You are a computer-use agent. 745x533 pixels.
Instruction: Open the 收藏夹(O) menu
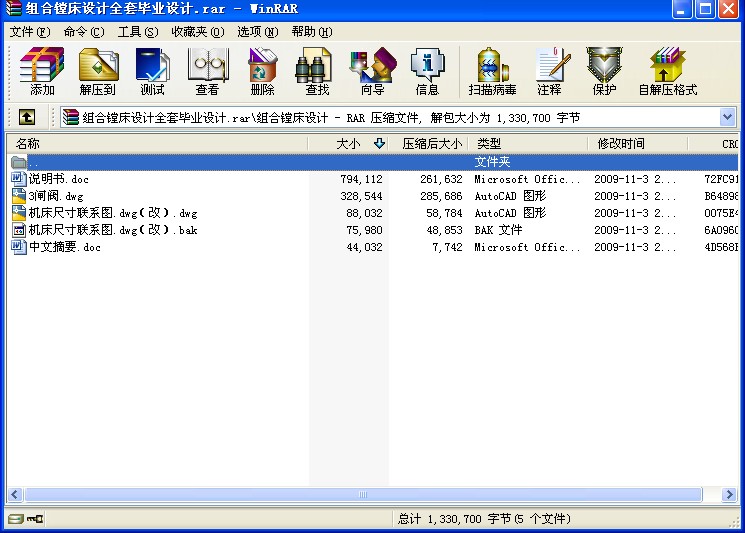click(x=198, y=32)
